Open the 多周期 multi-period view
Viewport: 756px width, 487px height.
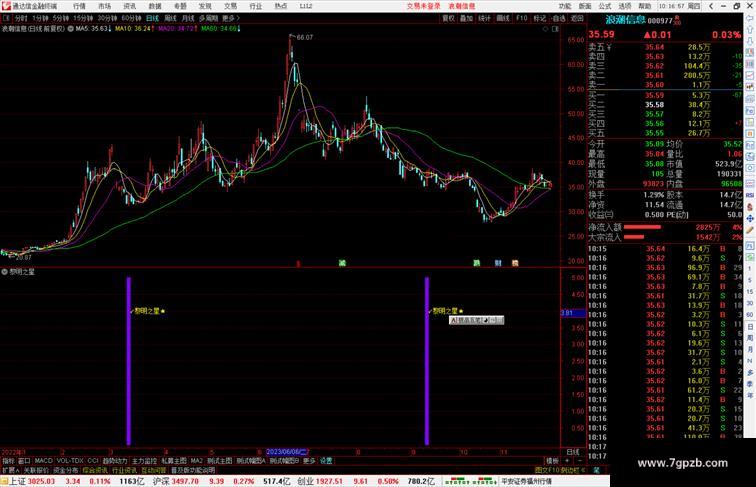pyautogui.click(x=208, y=18)
